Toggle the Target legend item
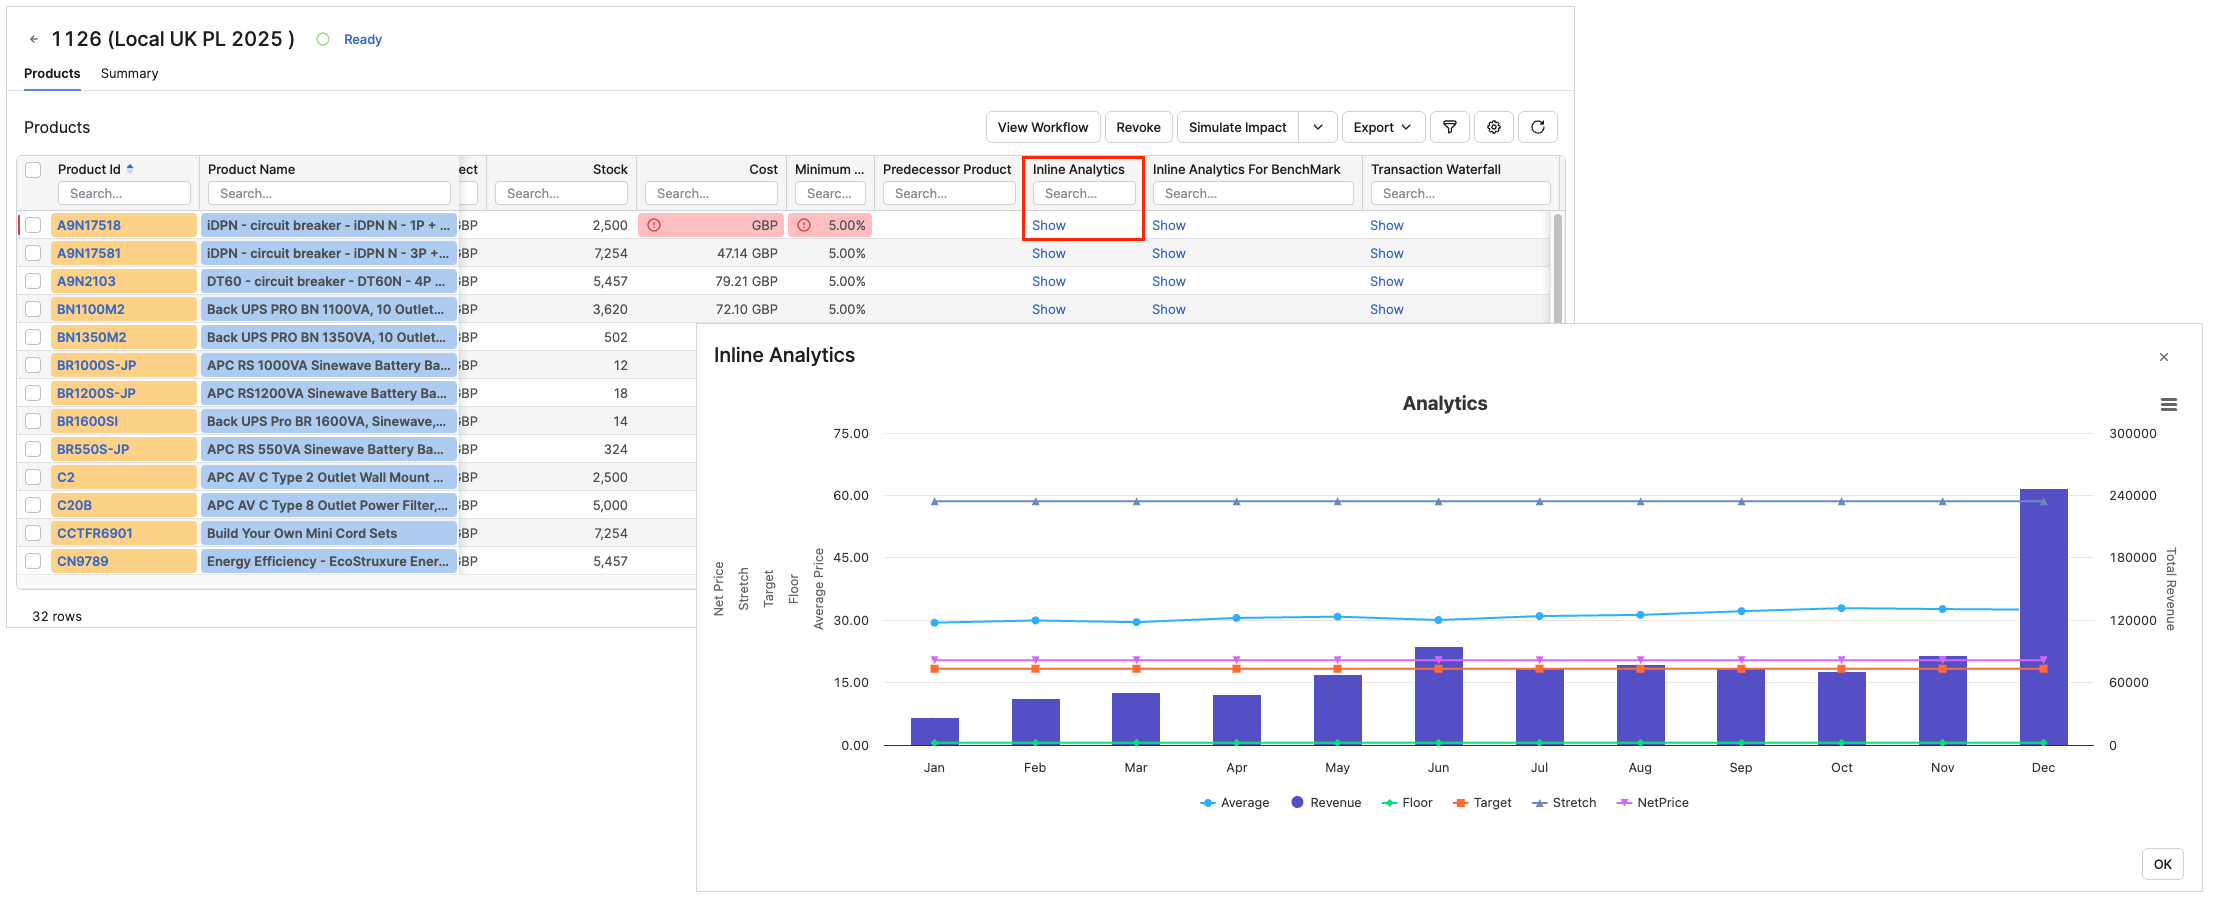Viewport: 2217px width, 907px height. click(1482, 803)
